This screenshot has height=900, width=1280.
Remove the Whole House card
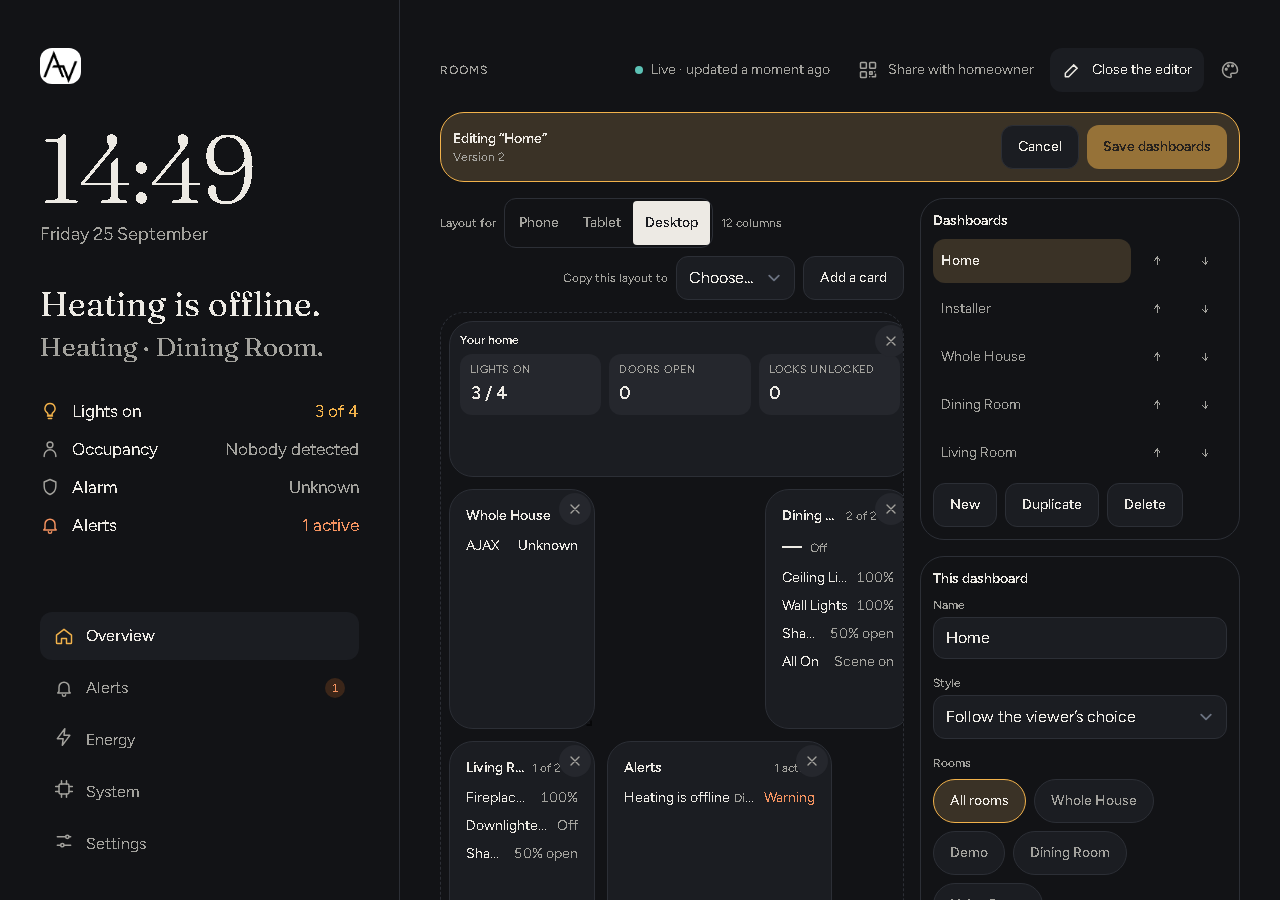[575, 509]
